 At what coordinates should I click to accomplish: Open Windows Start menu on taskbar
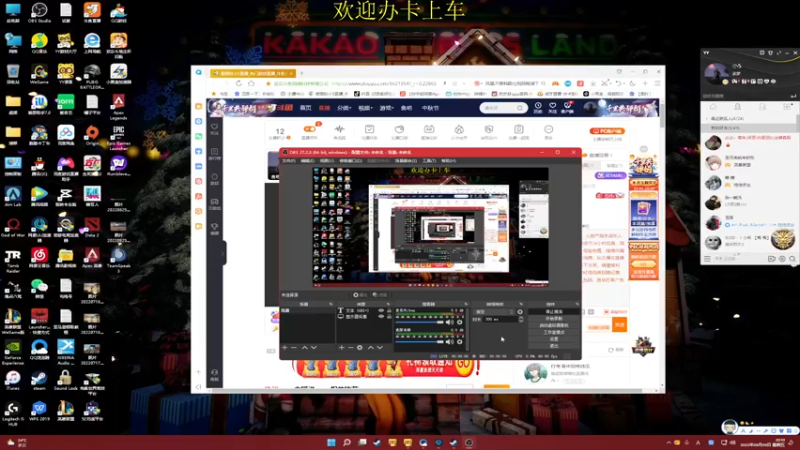331,442
